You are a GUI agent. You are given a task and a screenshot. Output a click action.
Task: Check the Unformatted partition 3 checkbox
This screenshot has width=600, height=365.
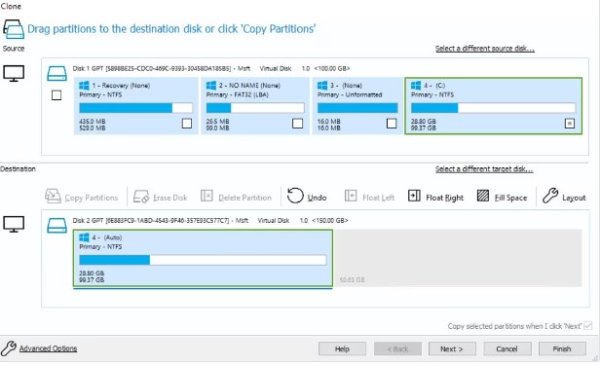tap(391, 123)
